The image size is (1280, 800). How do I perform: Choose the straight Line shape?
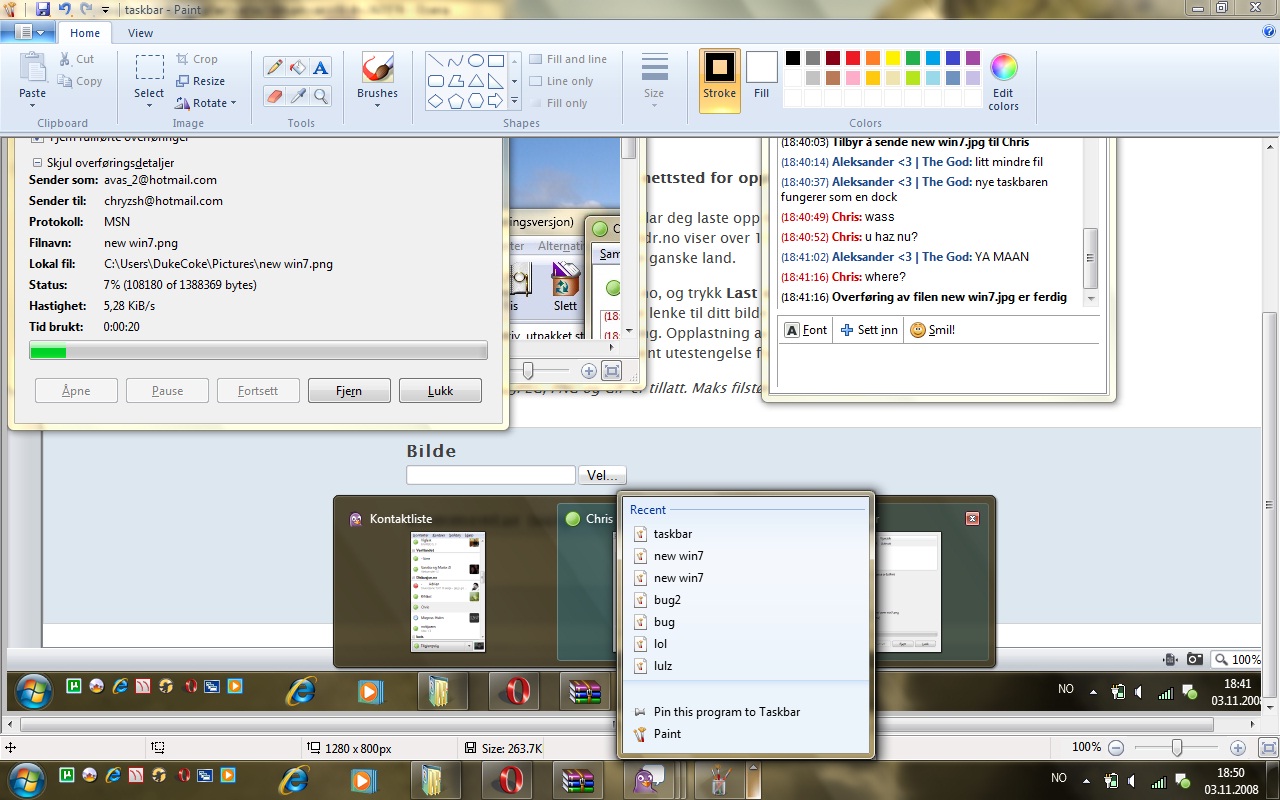tap(436, 60)
